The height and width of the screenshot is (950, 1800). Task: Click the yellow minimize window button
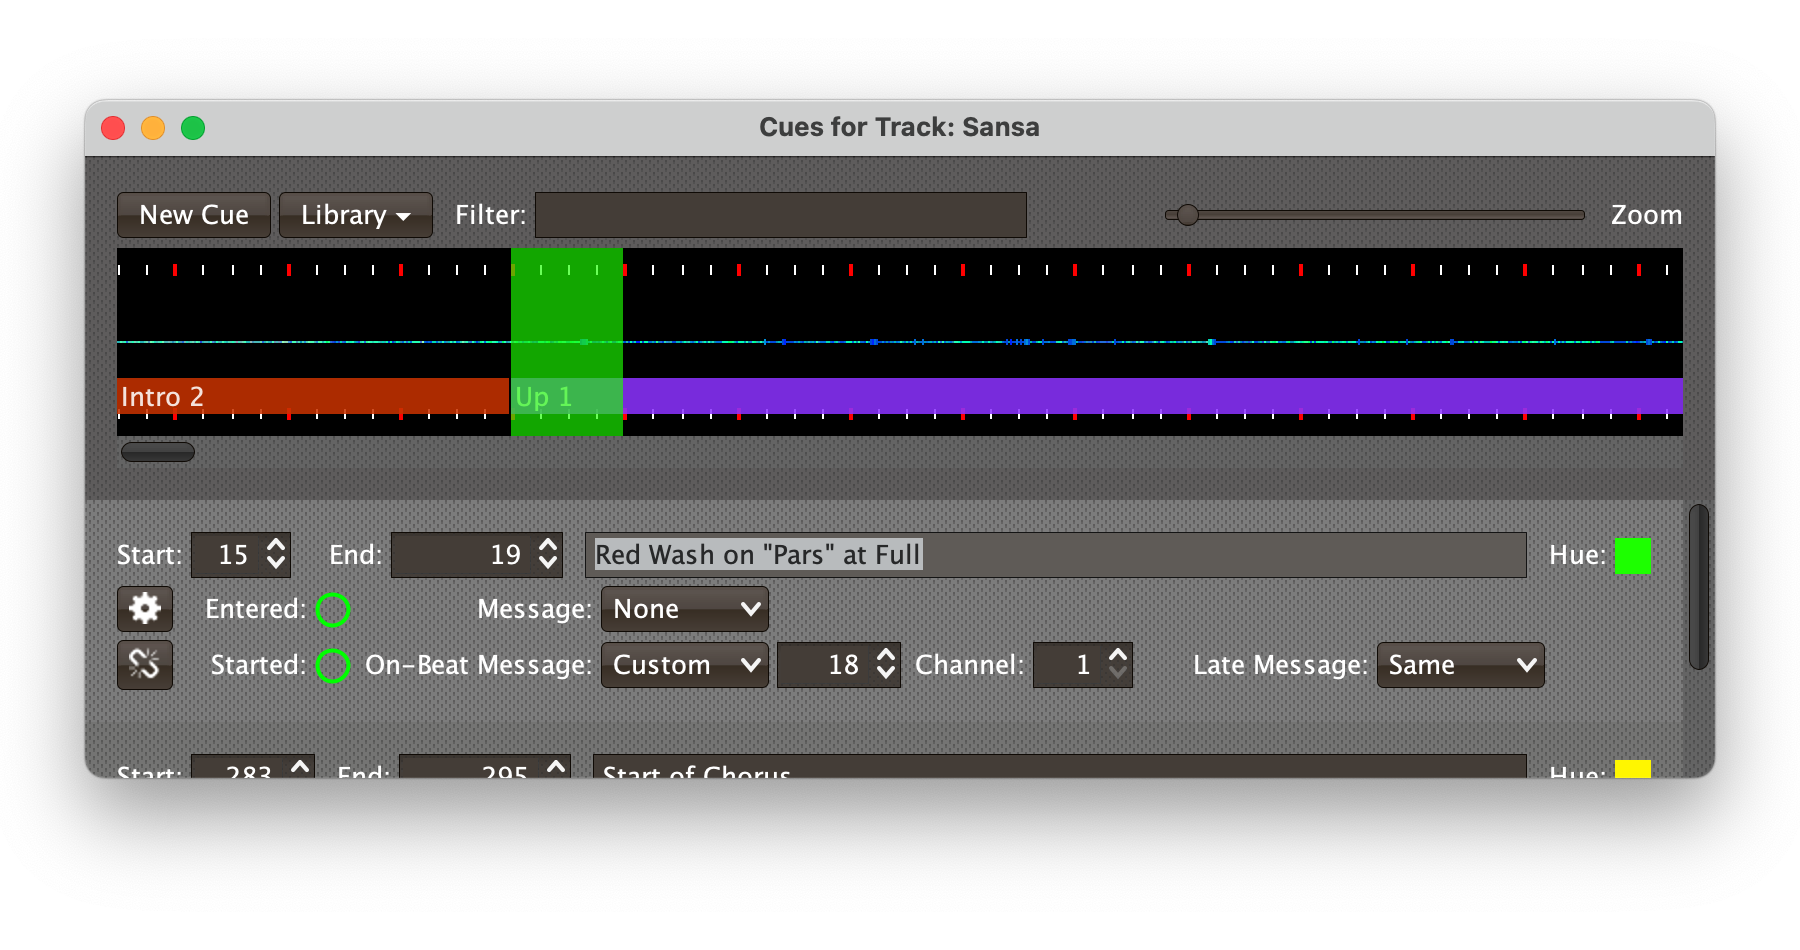coord(153,128)
